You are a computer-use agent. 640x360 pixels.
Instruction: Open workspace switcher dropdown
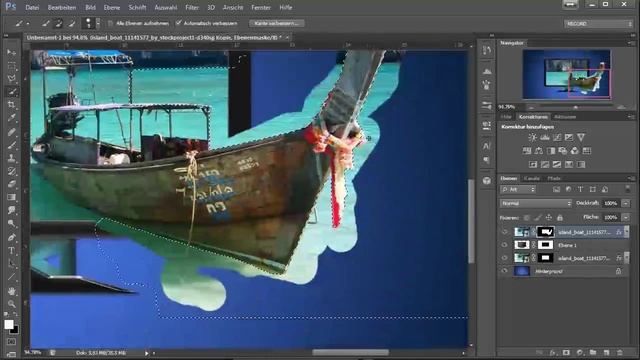click(x=598, y=24)
